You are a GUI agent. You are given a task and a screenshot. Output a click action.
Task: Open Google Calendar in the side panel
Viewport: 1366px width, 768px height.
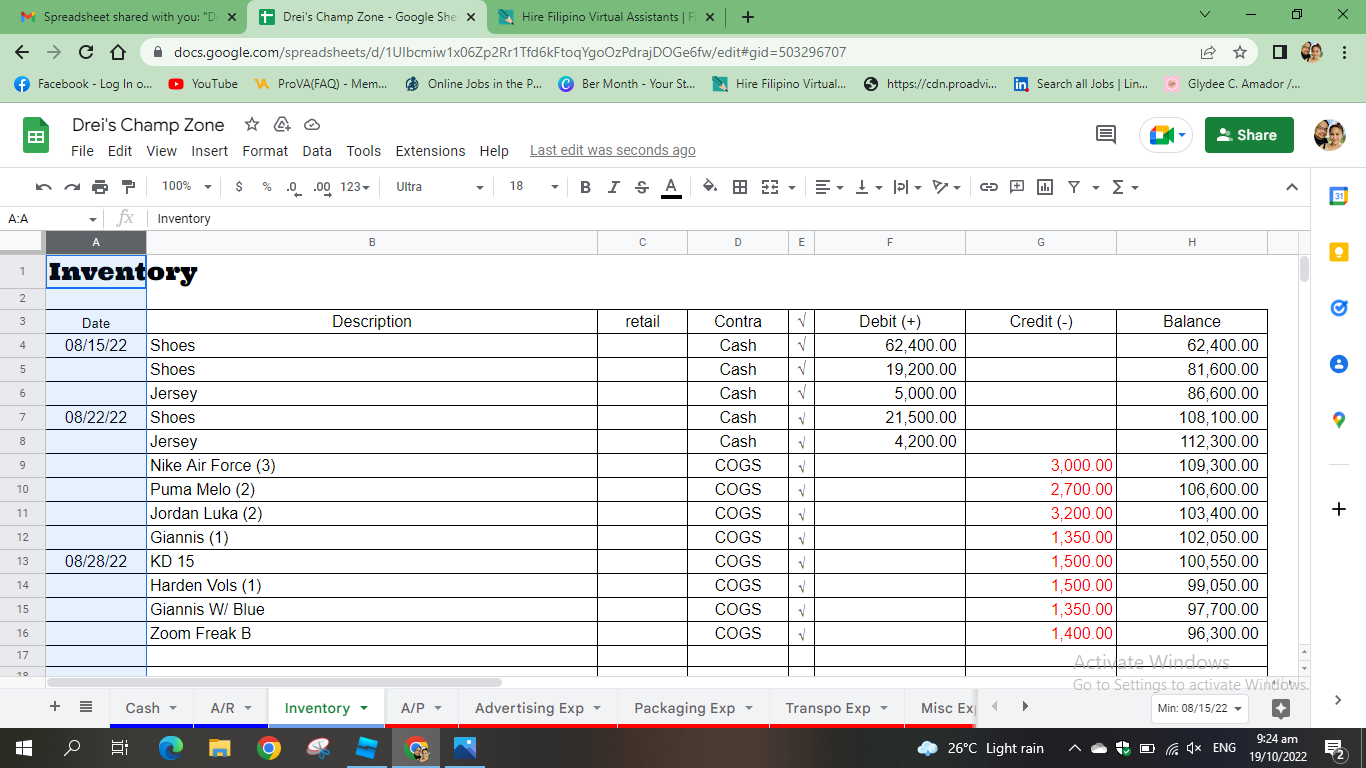pos(1339,197)
